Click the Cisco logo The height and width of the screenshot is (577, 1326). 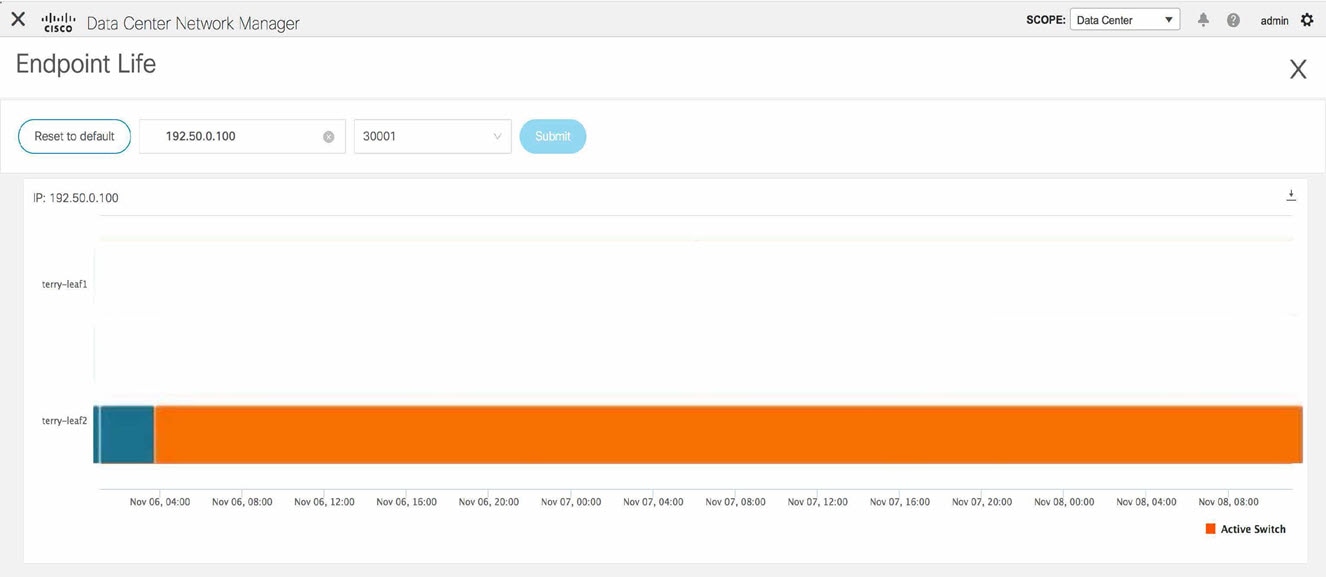59,22
